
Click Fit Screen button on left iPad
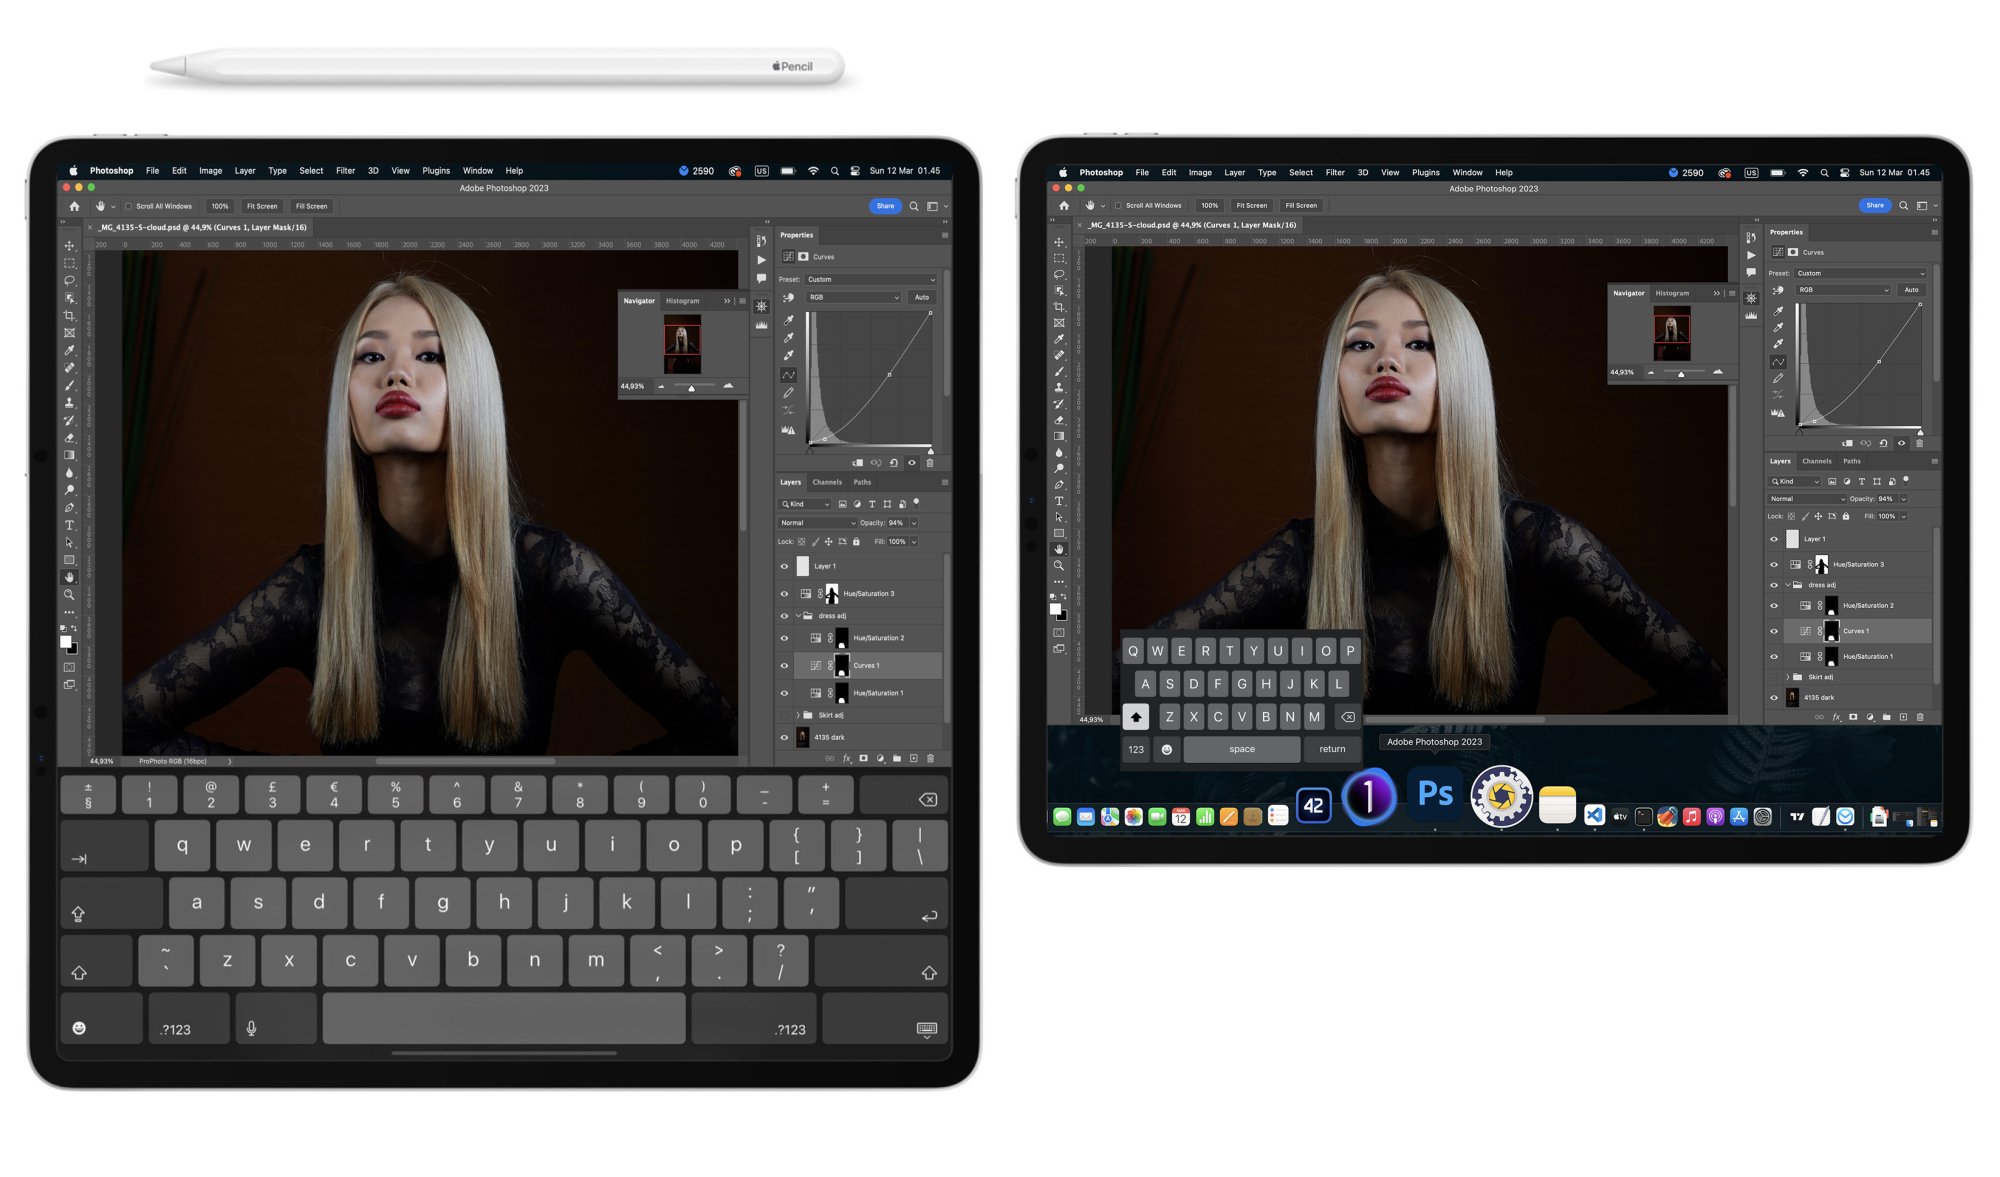(262, 207)
